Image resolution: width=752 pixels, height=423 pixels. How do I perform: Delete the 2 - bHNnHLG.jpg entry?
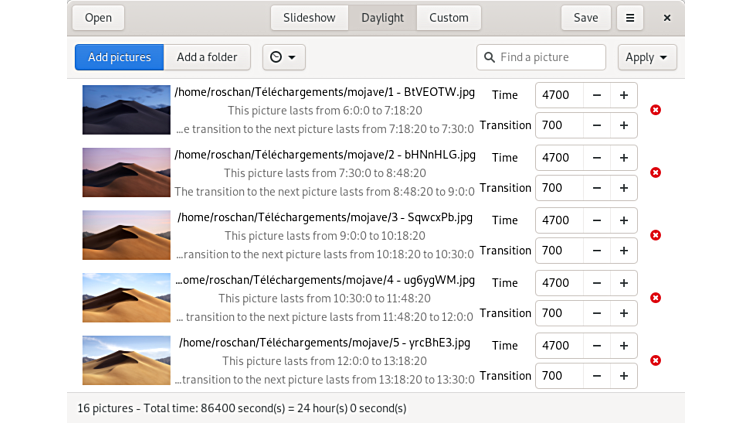click(655, 173)
